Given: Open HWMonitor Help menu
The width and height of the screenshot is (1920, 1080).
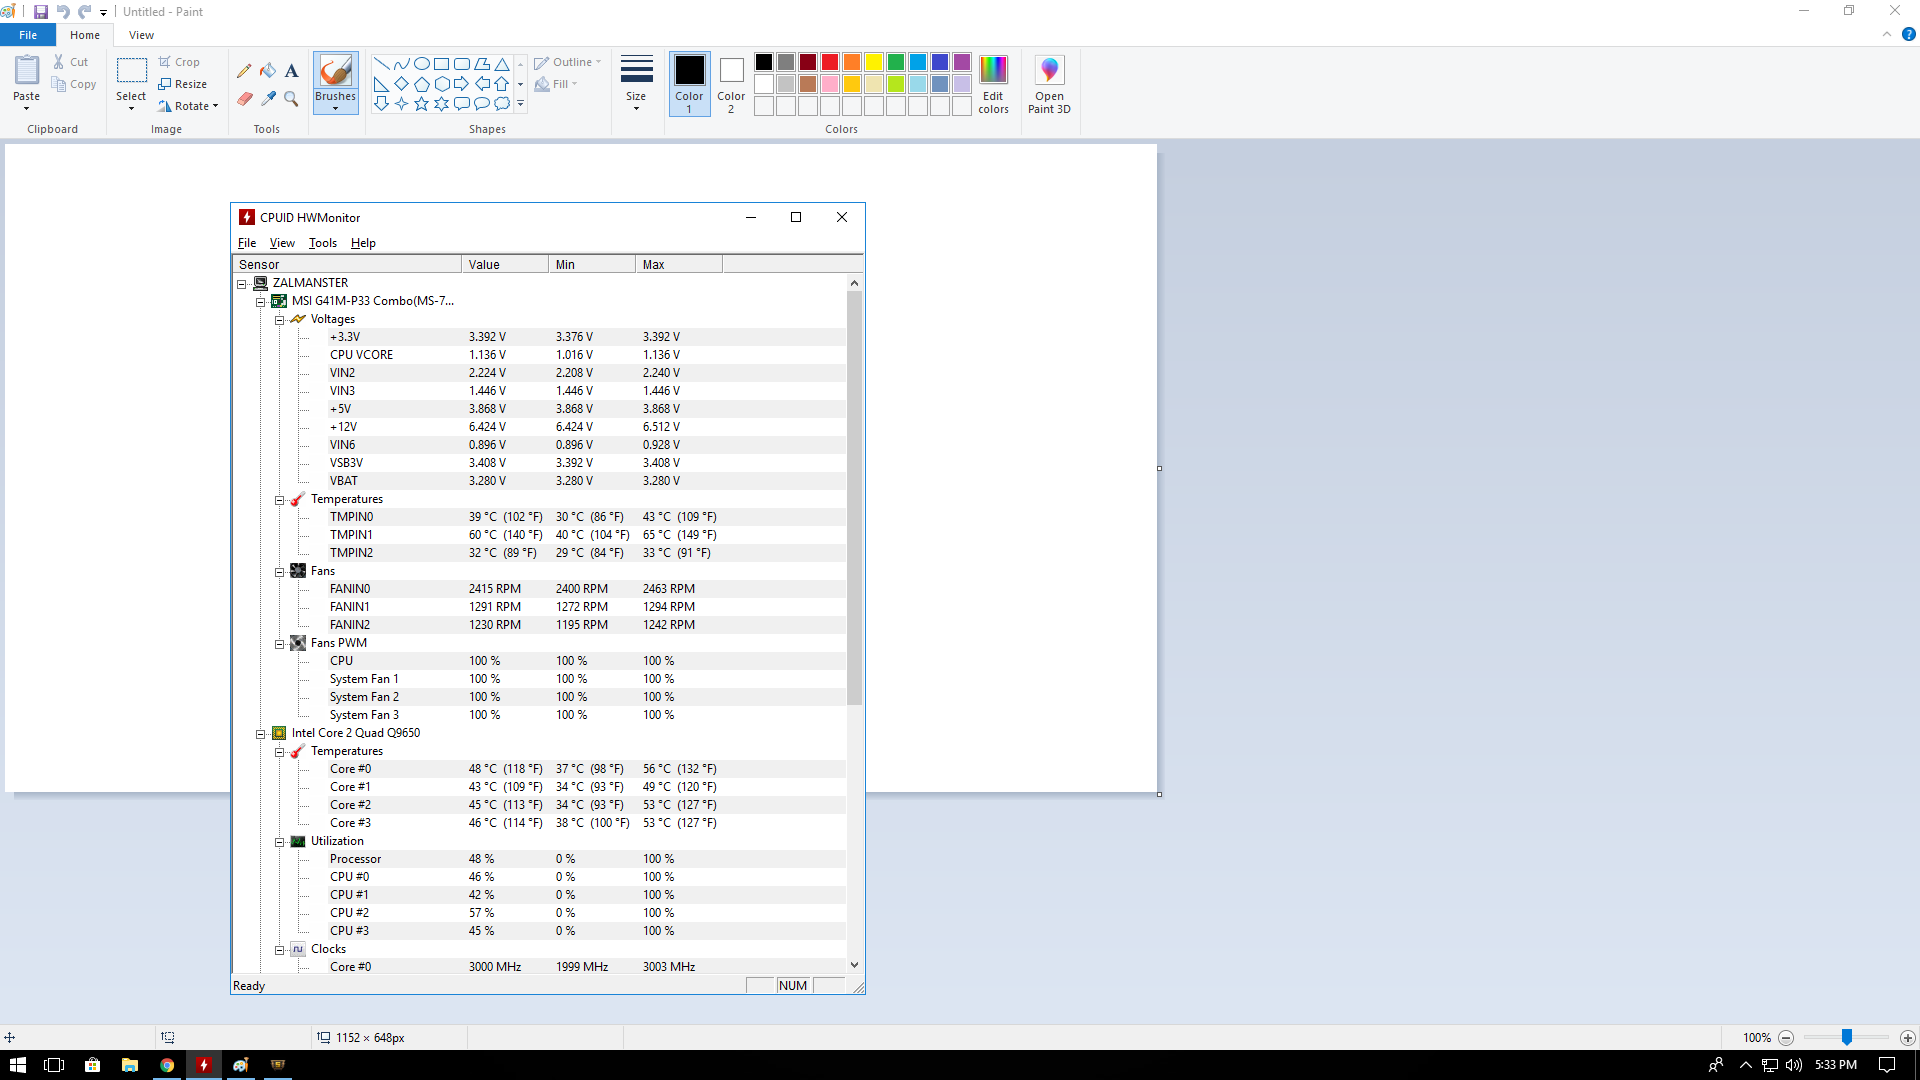Looking at the screenshot, I should tap(363, 243).
